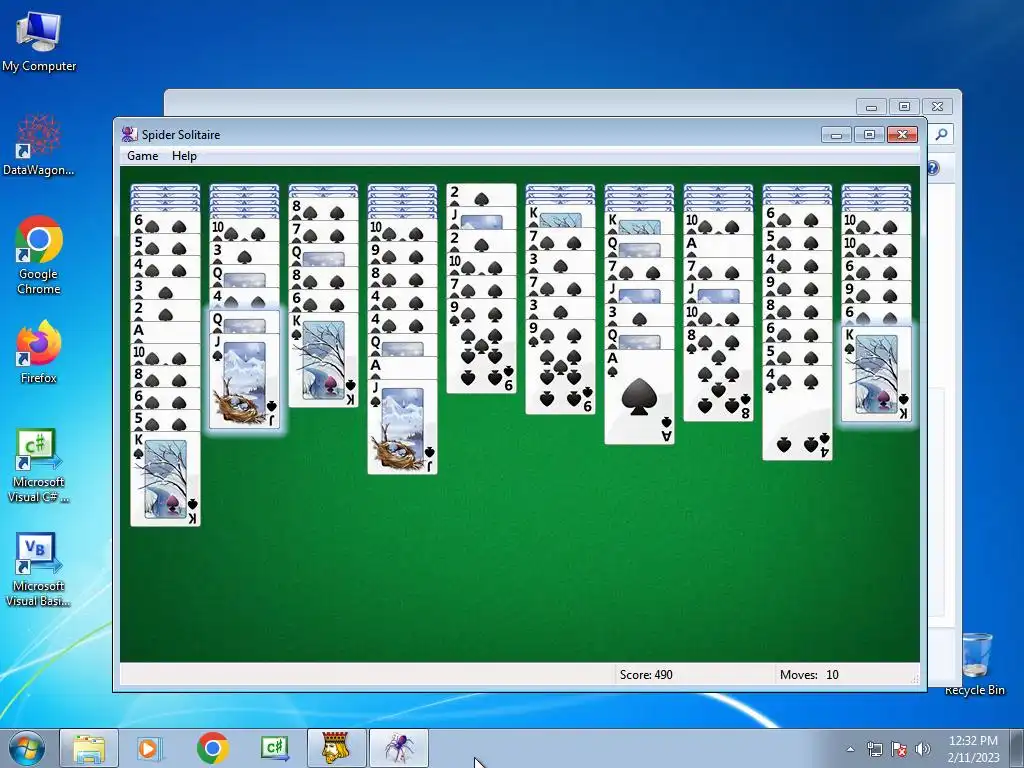Select the 6 of spades ending the sixth column
The image size is (1024, 768).
coord(560,366)
